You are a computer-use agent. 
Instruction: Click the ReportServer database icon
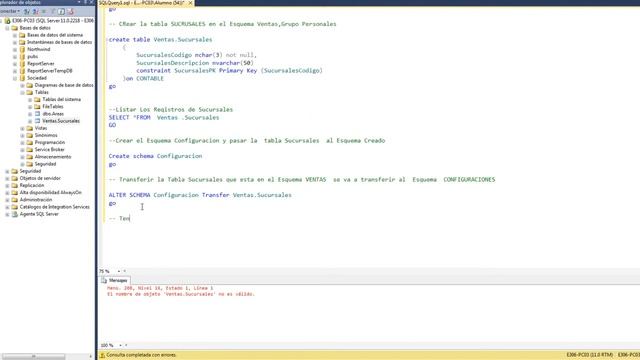tap(22, 64)
